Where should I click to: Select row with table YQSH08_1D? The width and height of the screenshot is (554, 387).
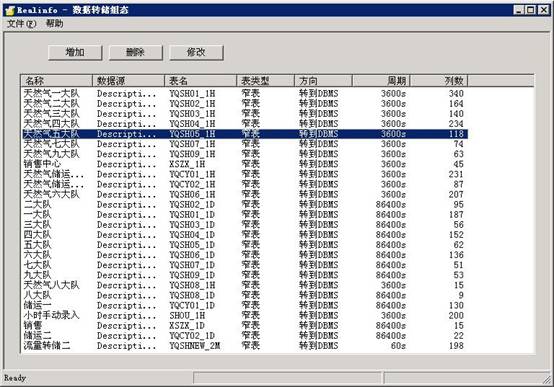(x=245, y=295)
